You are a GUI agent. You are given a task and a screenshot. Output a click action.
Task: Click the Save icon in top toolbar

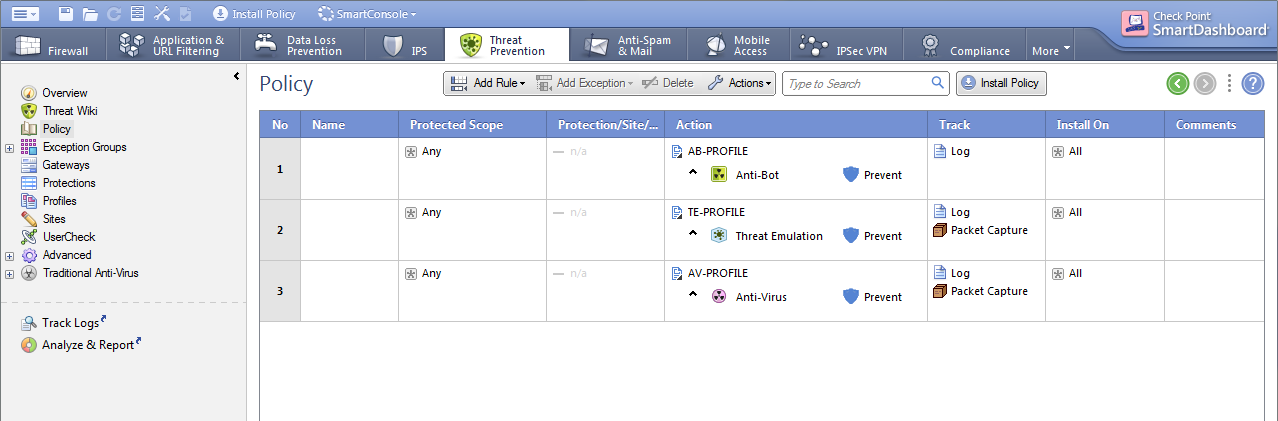point(65,14)
